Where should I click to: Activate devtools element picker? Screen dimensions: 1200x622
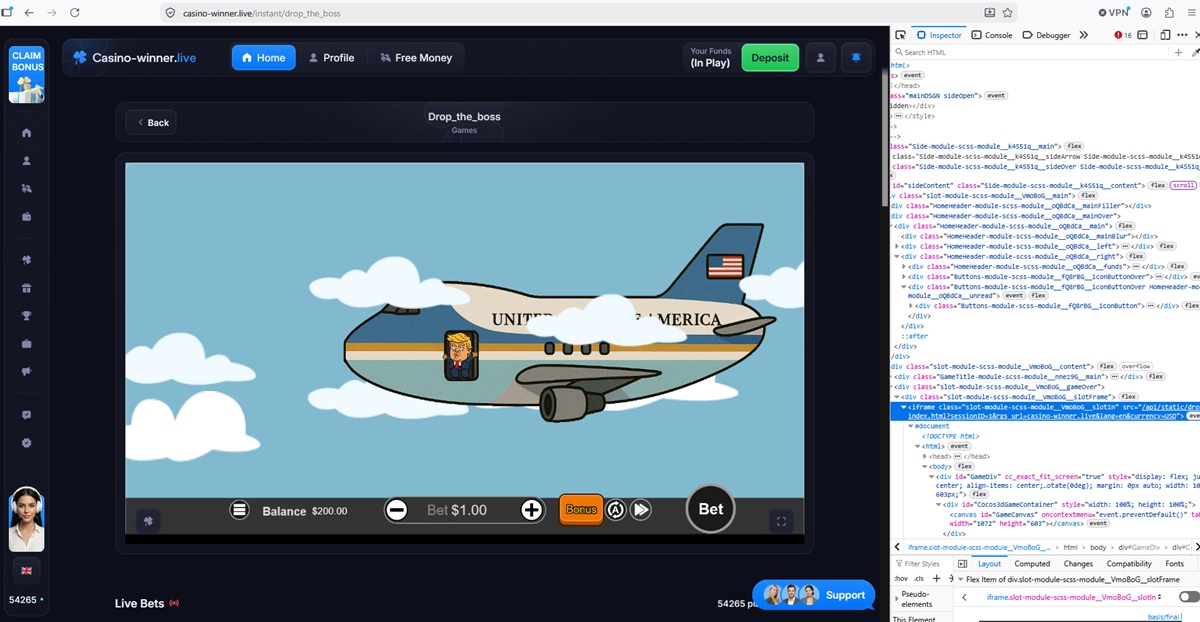tap(900, 35)
